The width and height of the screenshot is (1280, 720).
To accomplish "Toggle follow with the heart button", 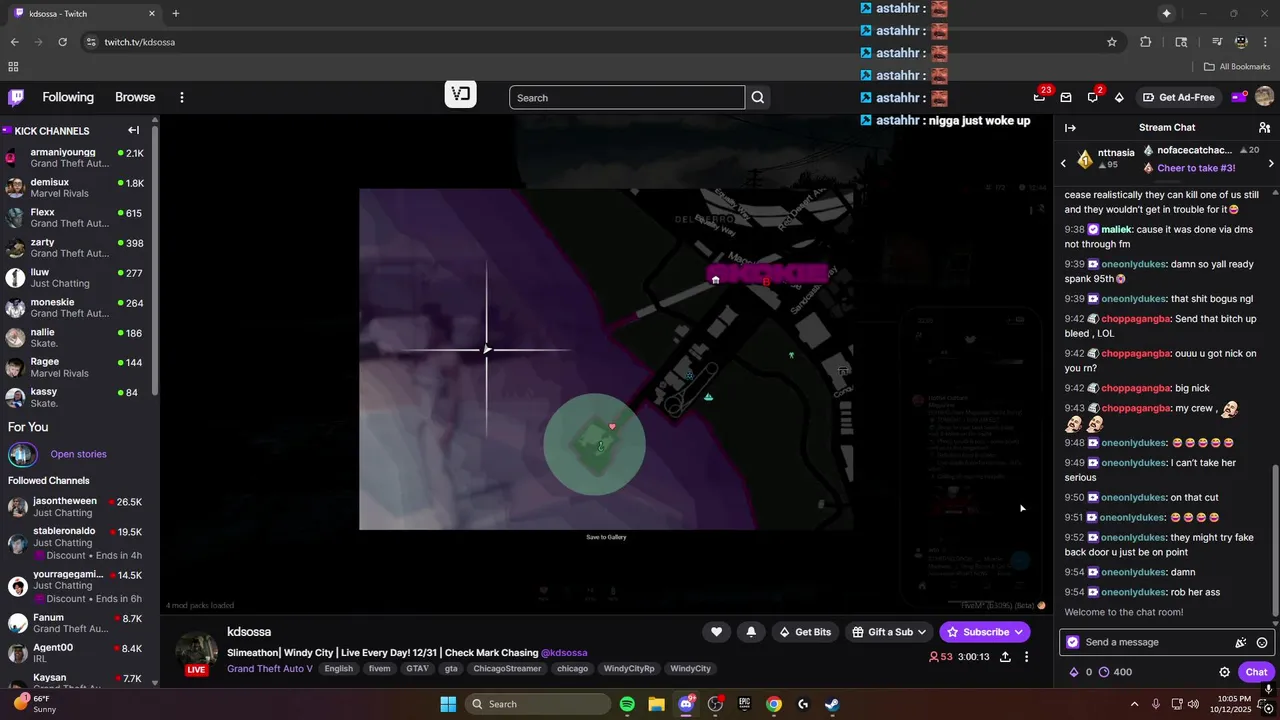I will click(716, 632).
